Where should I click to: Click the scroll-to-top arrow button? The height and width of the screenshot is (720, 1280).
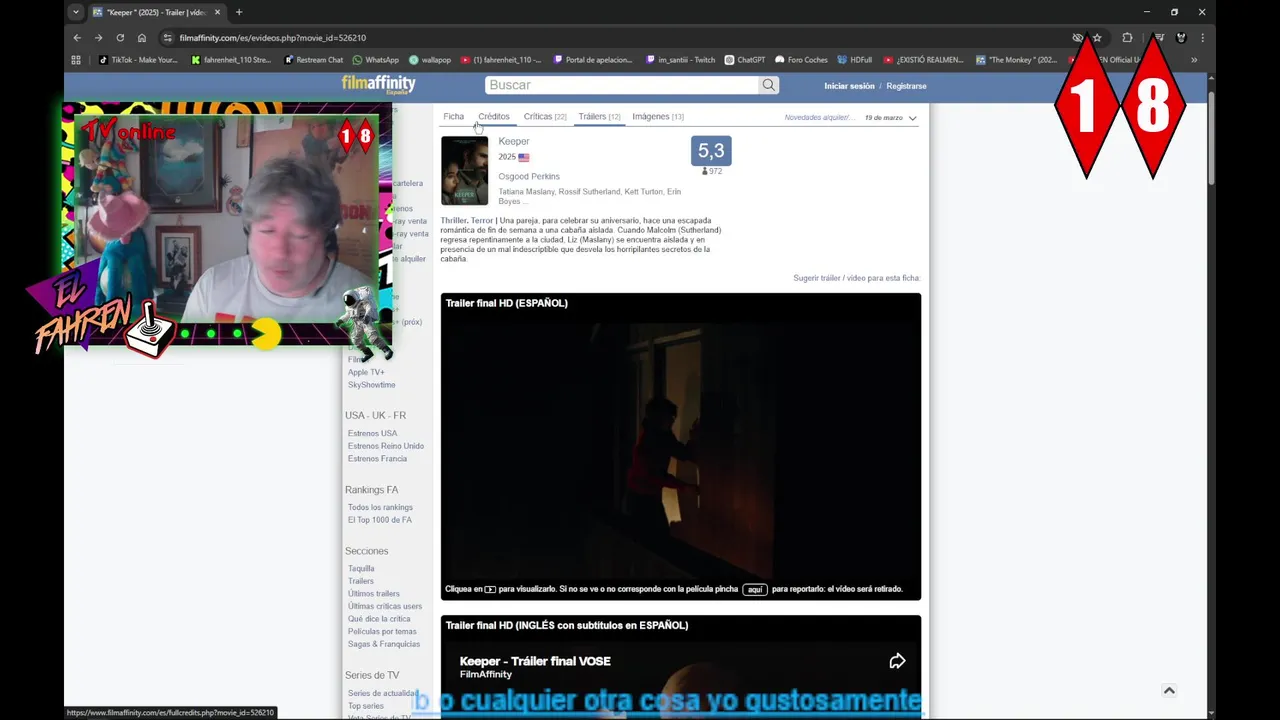(x=1169, y=690)
